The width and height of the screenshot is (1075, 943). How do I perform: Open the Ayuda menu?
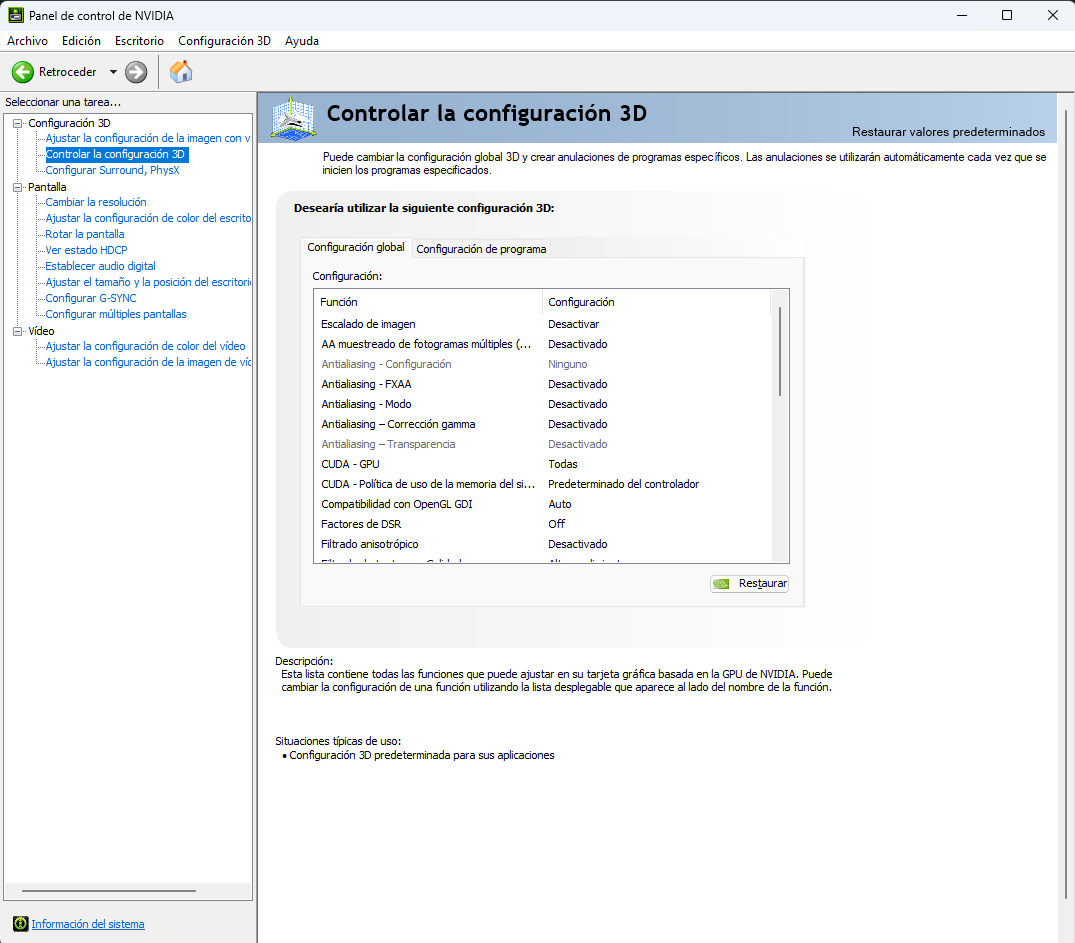(x=302, y=41)
